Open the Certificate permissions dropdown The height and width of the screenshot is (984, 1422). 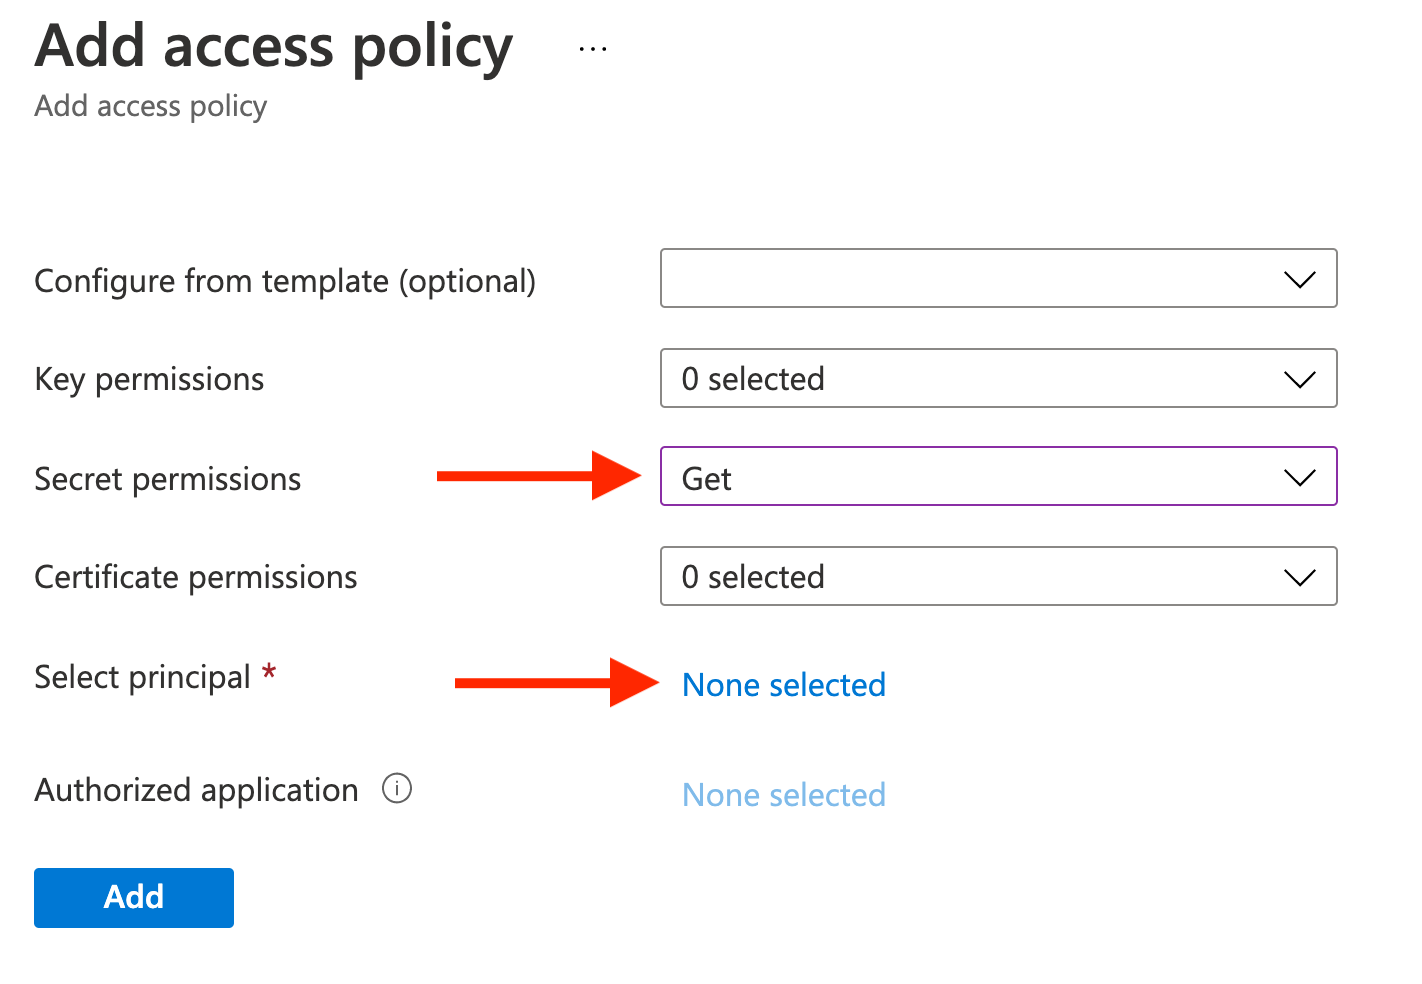coord(999,576)
